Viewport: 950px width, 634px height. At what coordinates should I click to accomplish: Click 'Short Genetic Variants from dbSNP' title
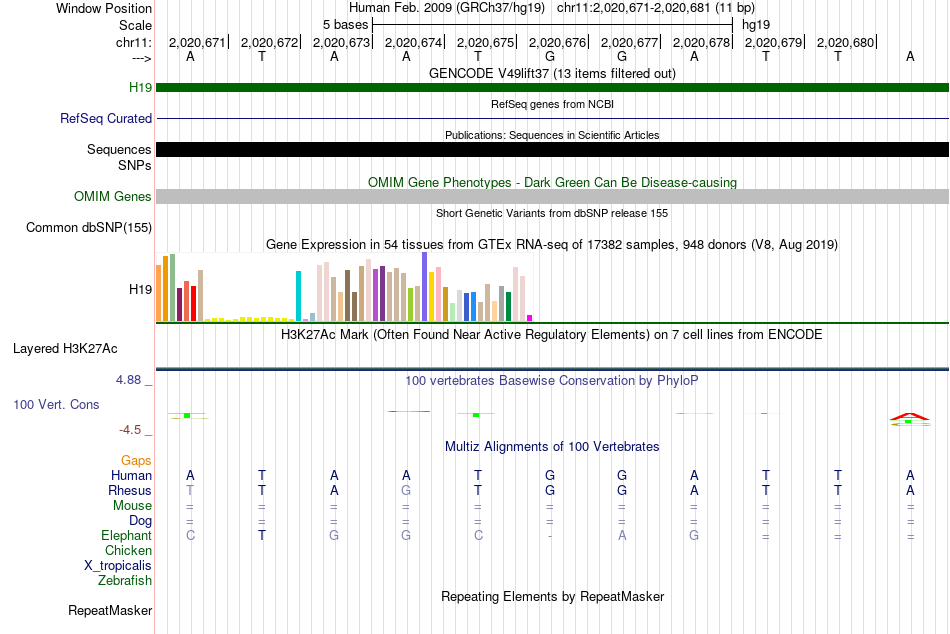[x=552, y=213]
